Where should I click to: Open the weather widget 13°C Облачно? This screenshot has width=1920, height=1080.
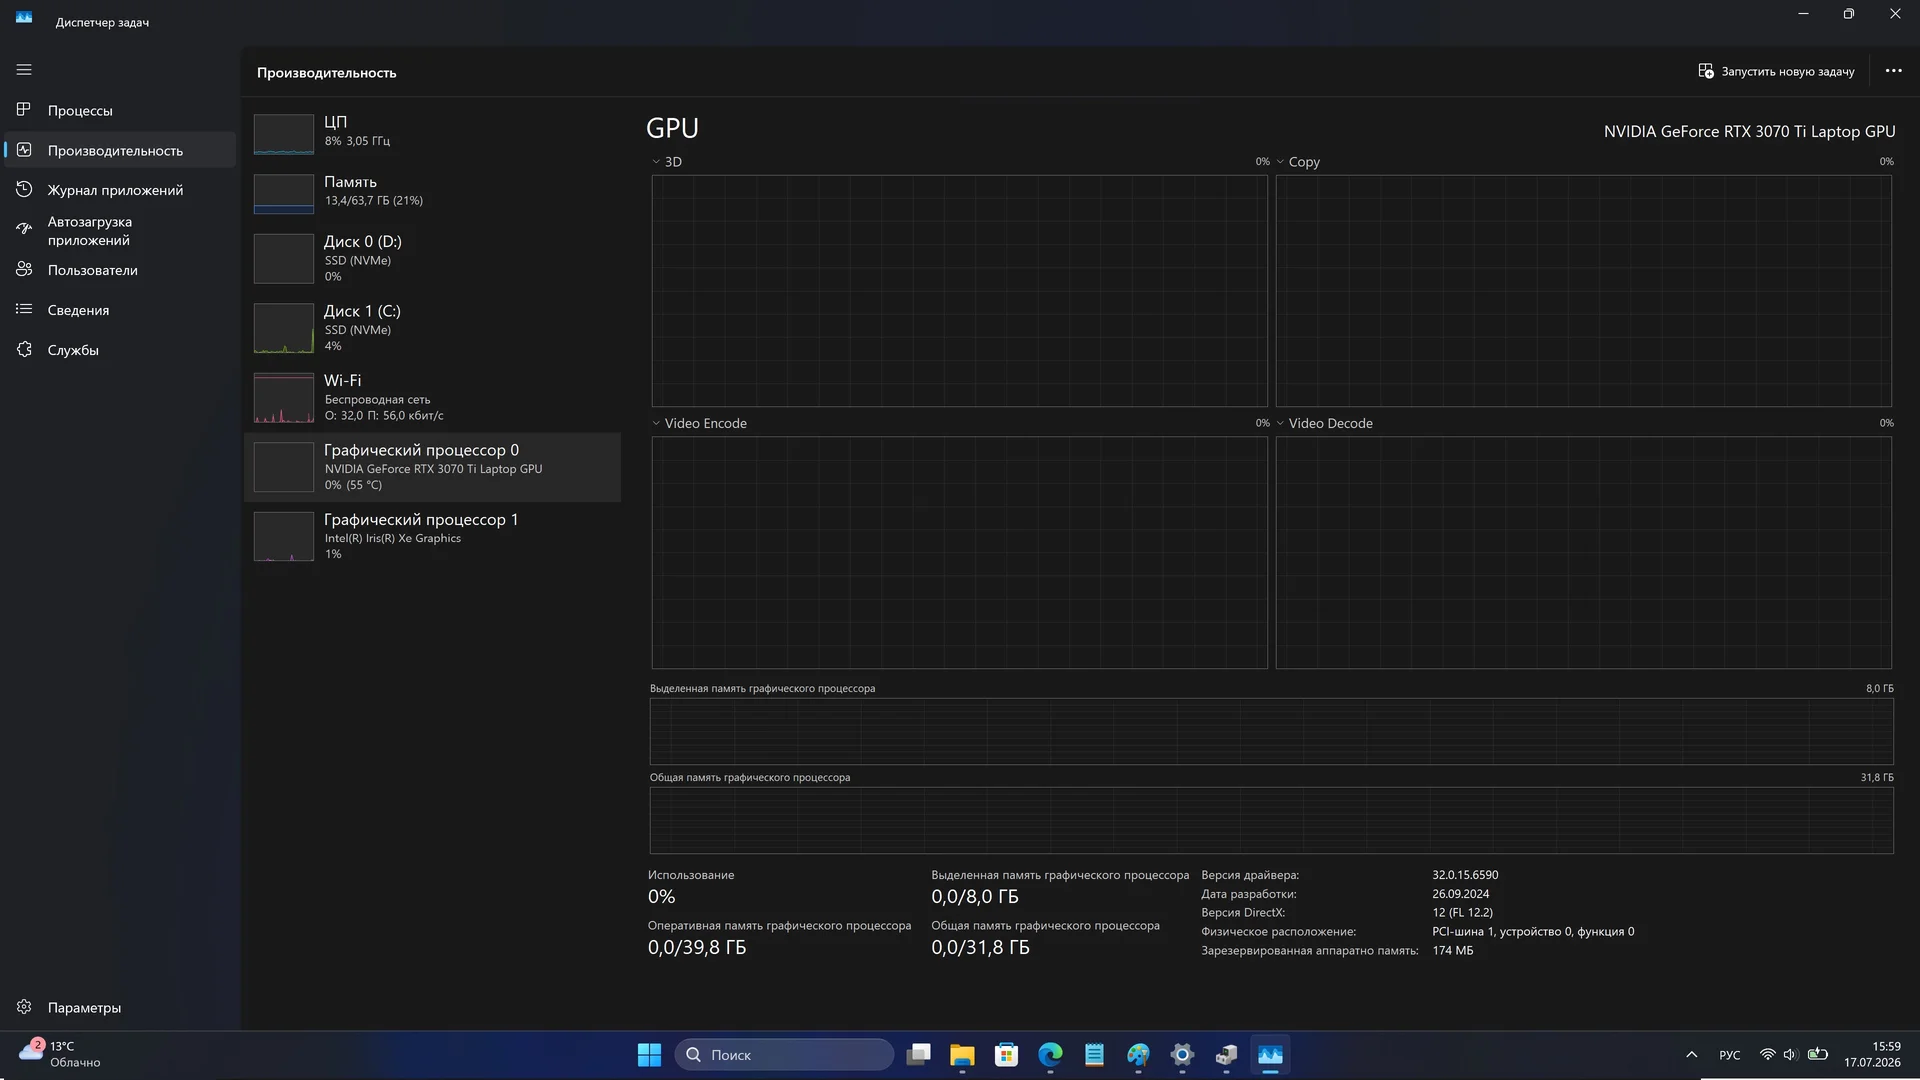(62, 1054)
